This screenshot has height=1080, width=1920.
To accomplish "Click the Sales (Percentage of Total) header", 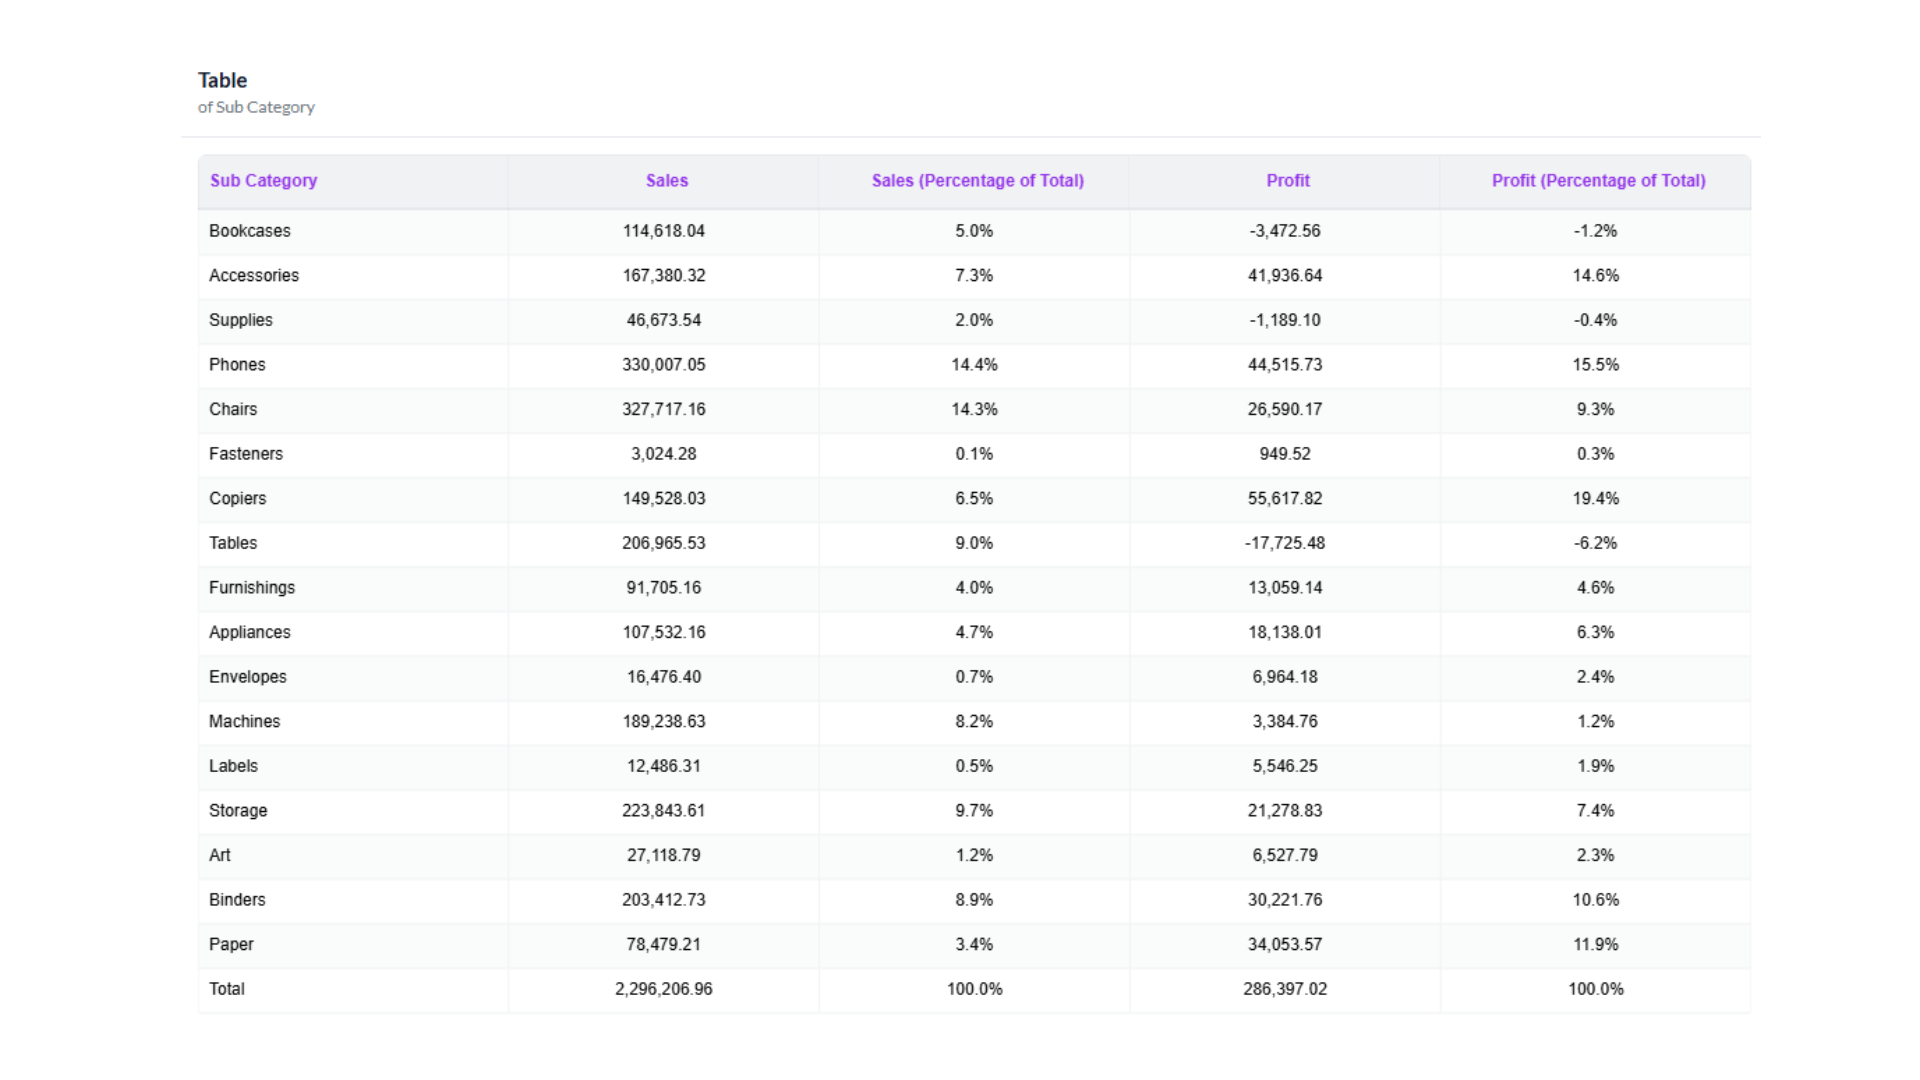I will tap(977, 181).
